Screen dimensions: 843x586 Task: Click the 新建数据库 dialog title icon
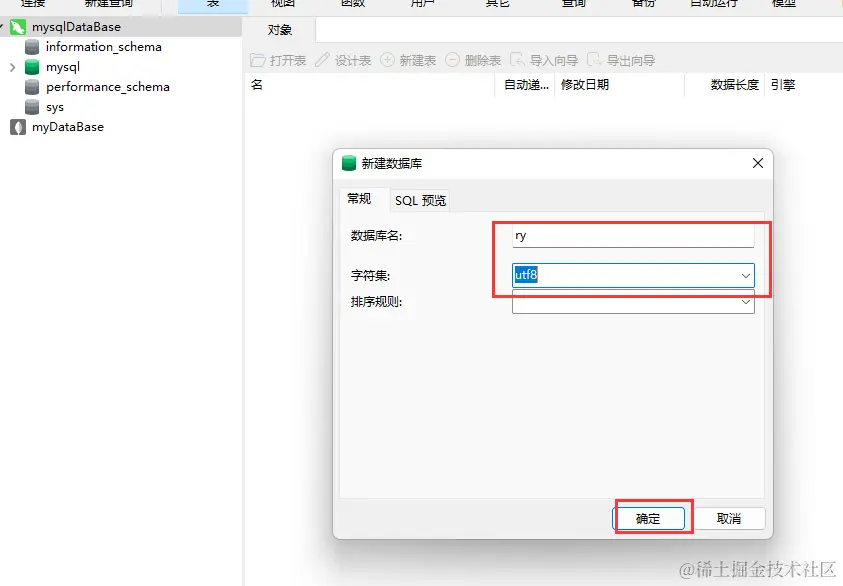(x=349, y=163)
